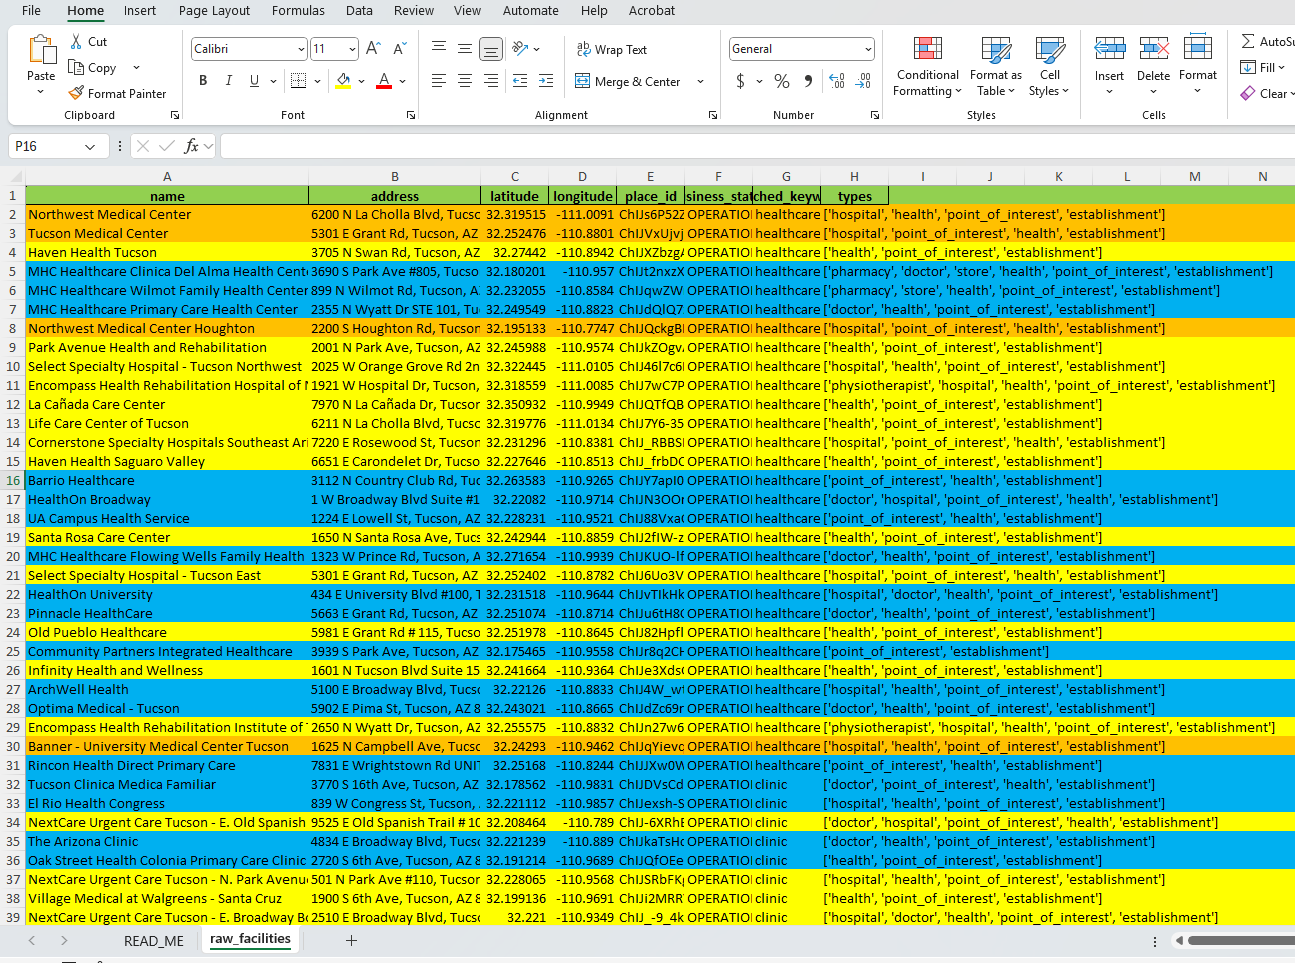Expand the Paste options arrow
Viewport: 1295px width, 963px height.
pyautogui.click(x=41, y=92)
